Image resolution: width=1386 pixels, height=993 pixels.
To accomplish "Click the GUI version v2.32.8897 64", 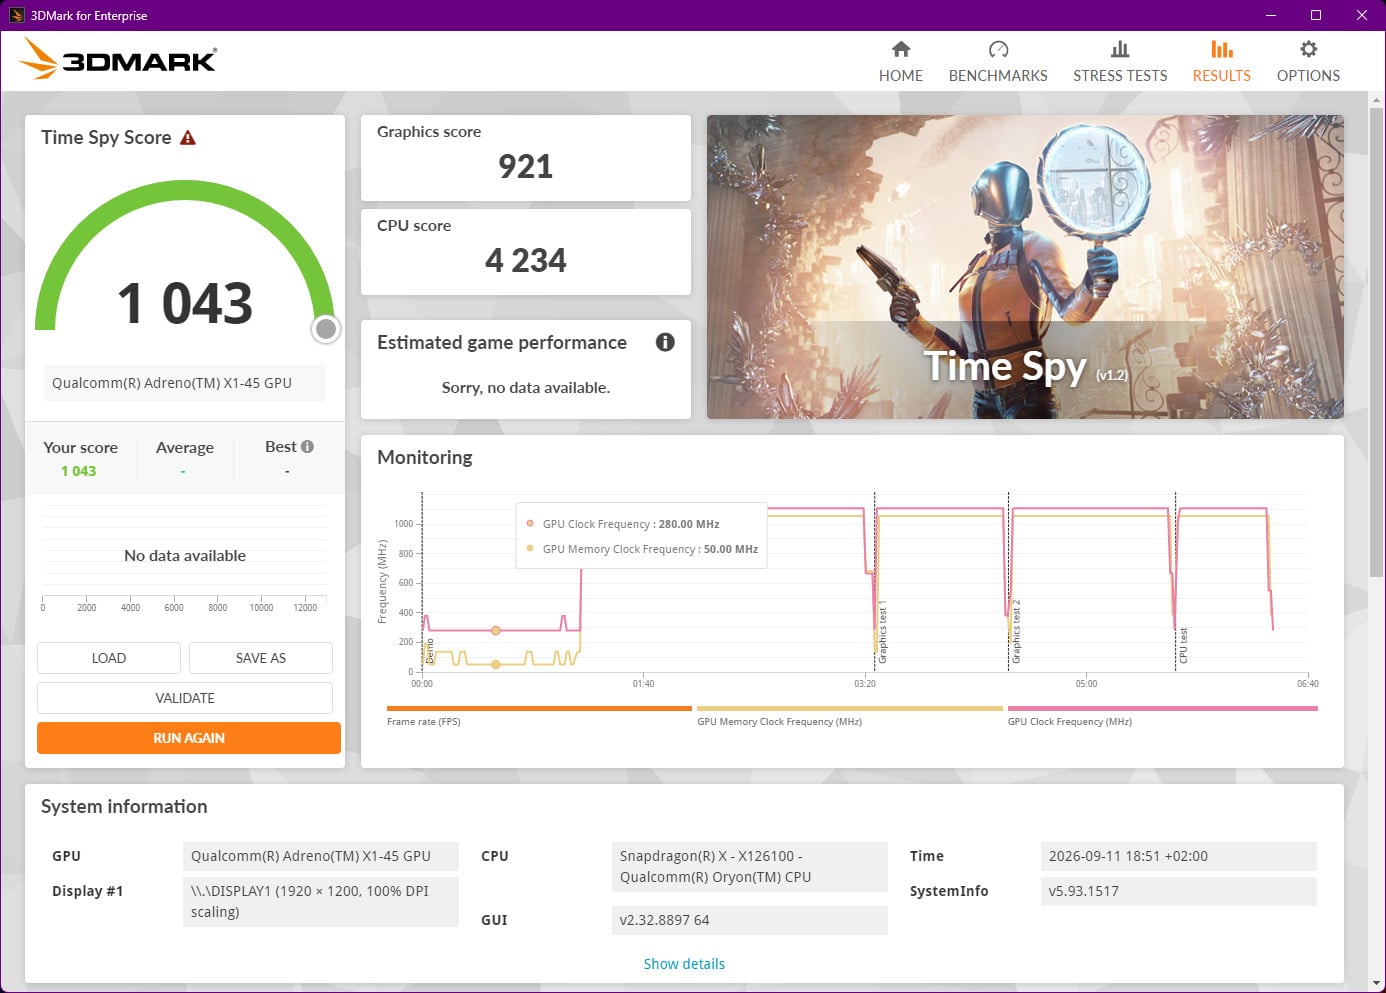I will click(749, 920).
